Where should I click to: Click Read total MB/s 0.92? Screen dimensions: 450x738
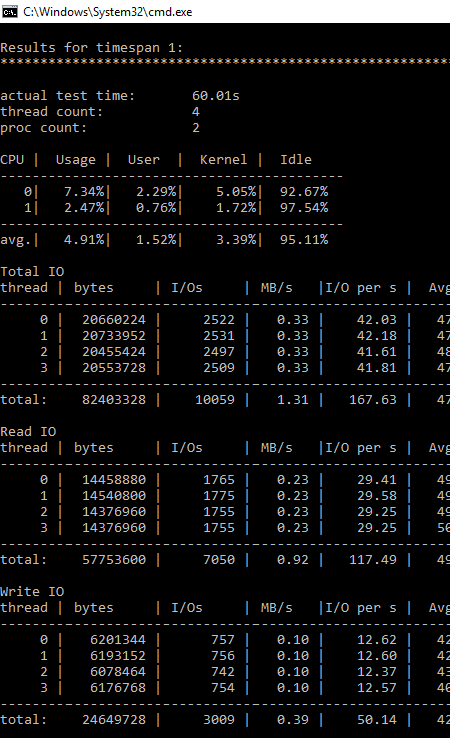click(293, 560)
